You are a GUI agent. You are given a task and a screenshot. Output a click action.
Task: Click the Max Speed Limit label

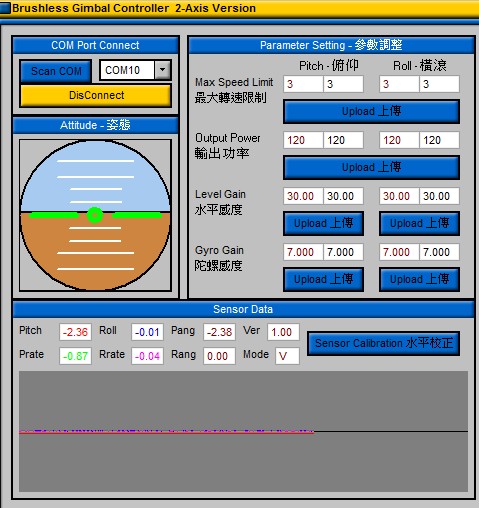[234, 82]
